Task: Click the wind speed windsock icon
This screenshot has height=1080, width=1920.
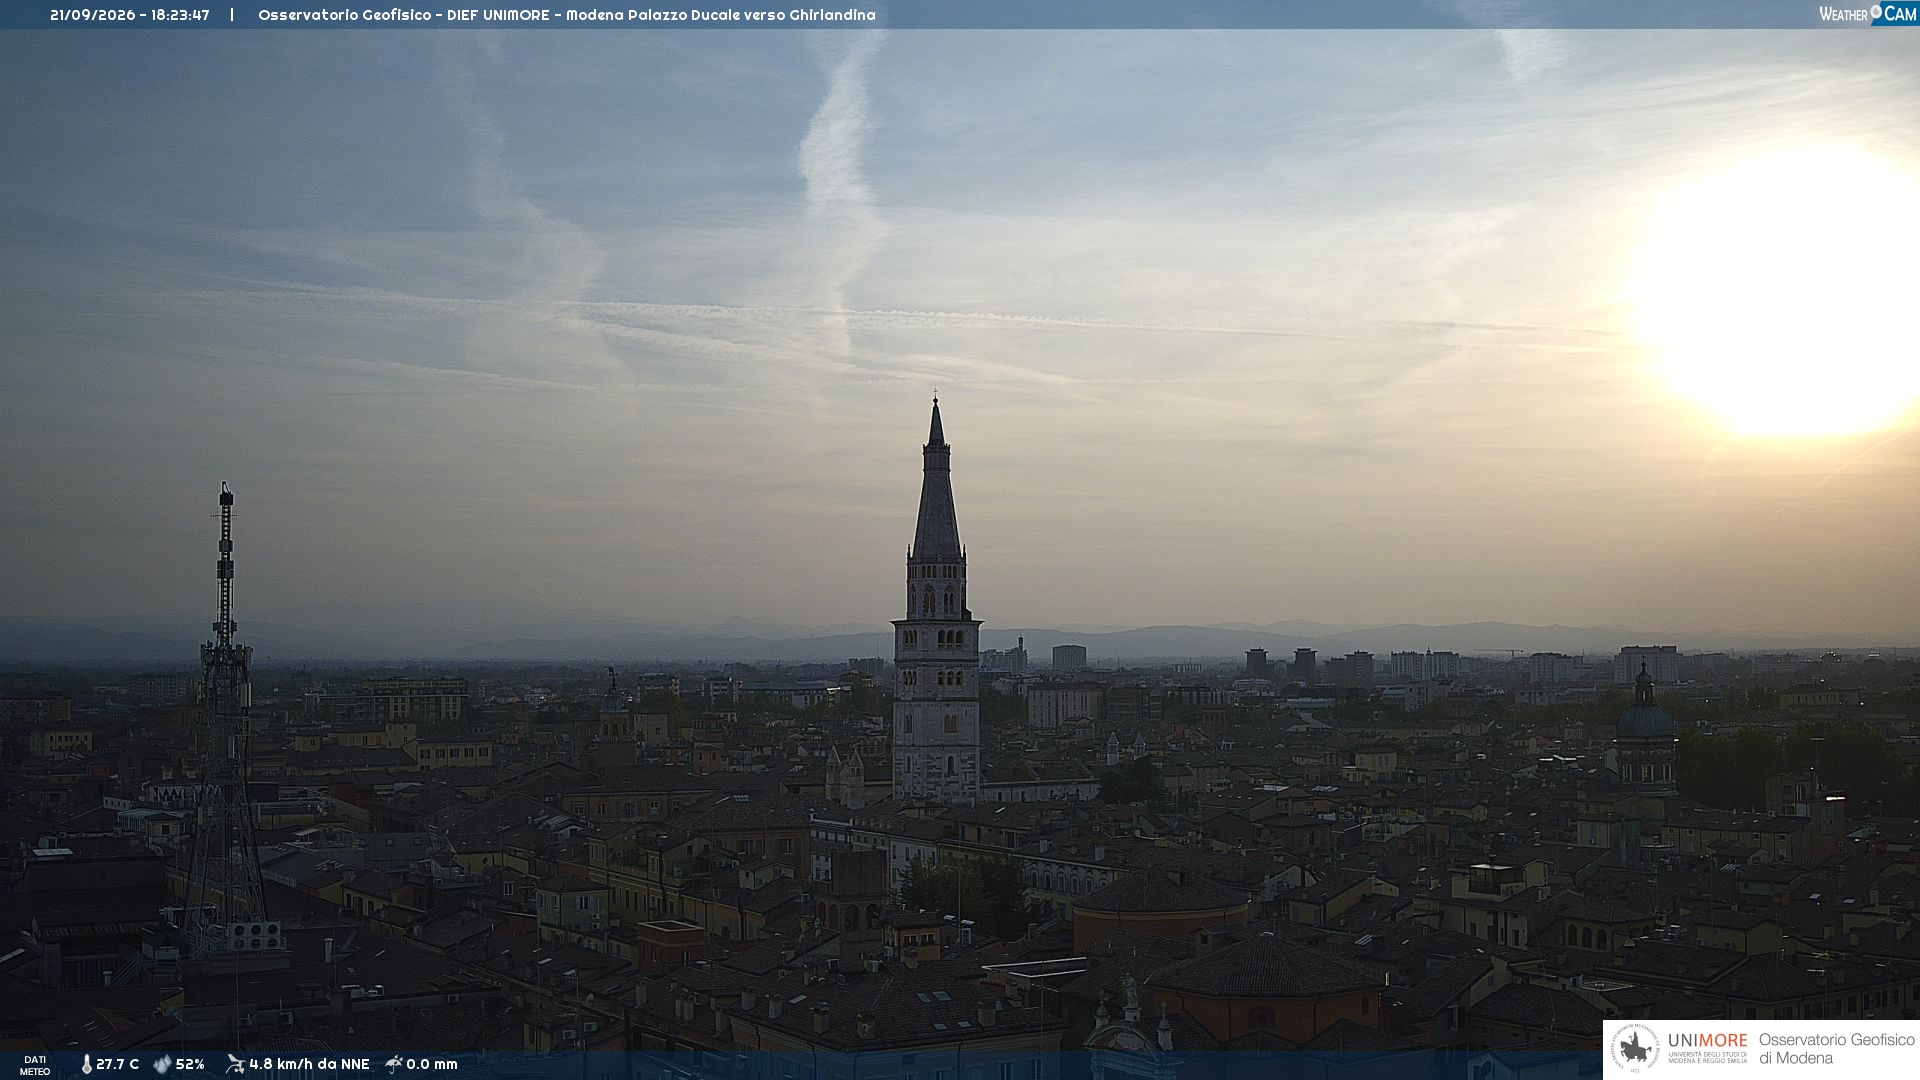Action: pos(235,1064)
